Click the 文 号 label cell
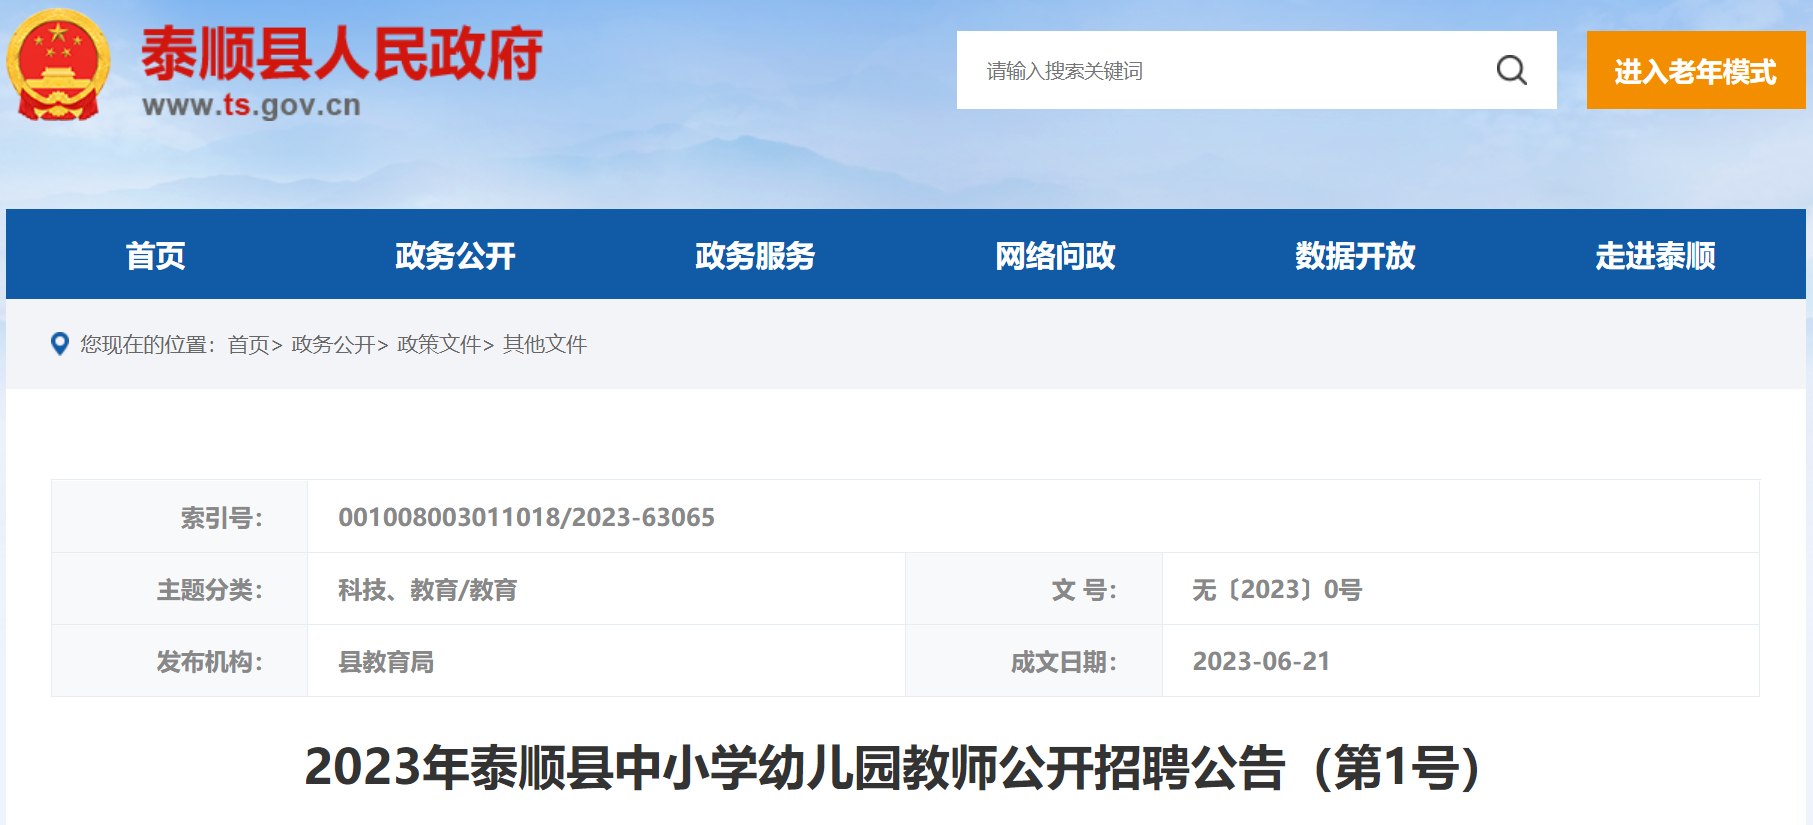The image size is (1813, 825). [x=1034, y=589]
